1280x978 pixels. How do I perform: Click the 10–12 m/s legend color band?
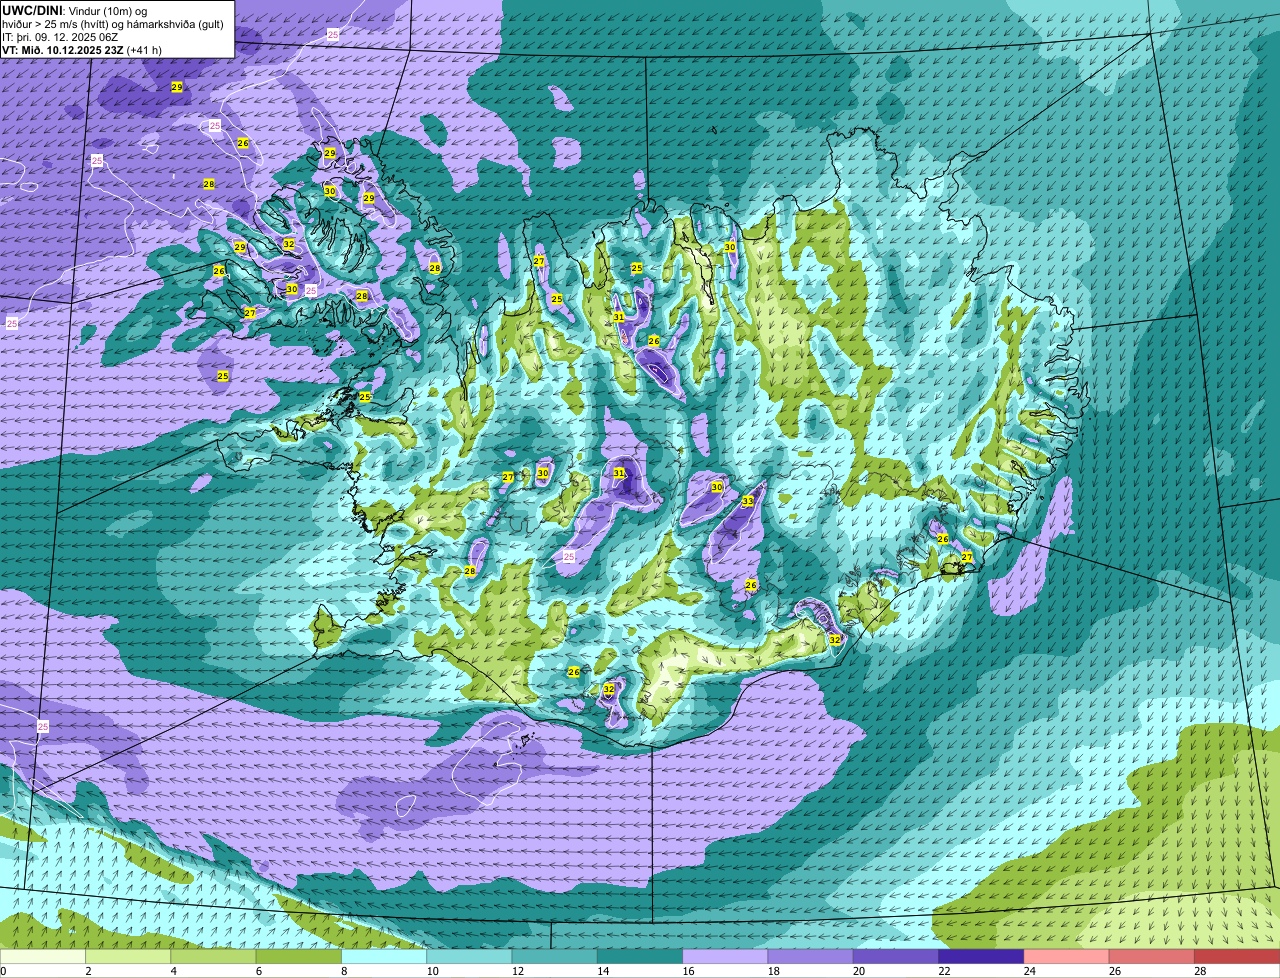(x=469, y=956)
